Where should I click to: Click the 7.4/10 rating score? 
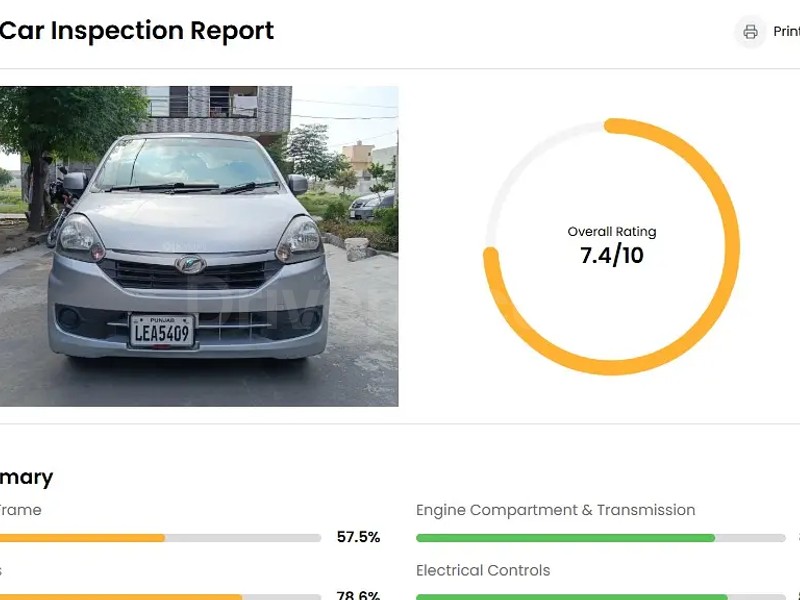coord(612,256)
